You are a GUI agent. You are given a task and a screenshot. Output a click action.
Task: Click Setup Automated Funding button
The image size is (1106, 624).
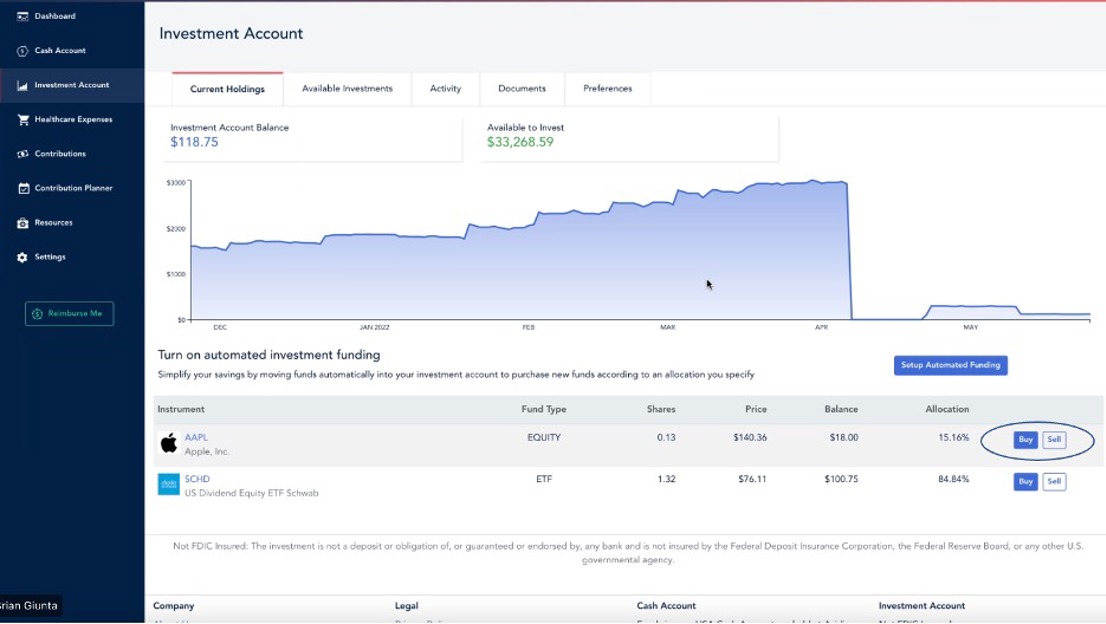click(x=950, y=365)
